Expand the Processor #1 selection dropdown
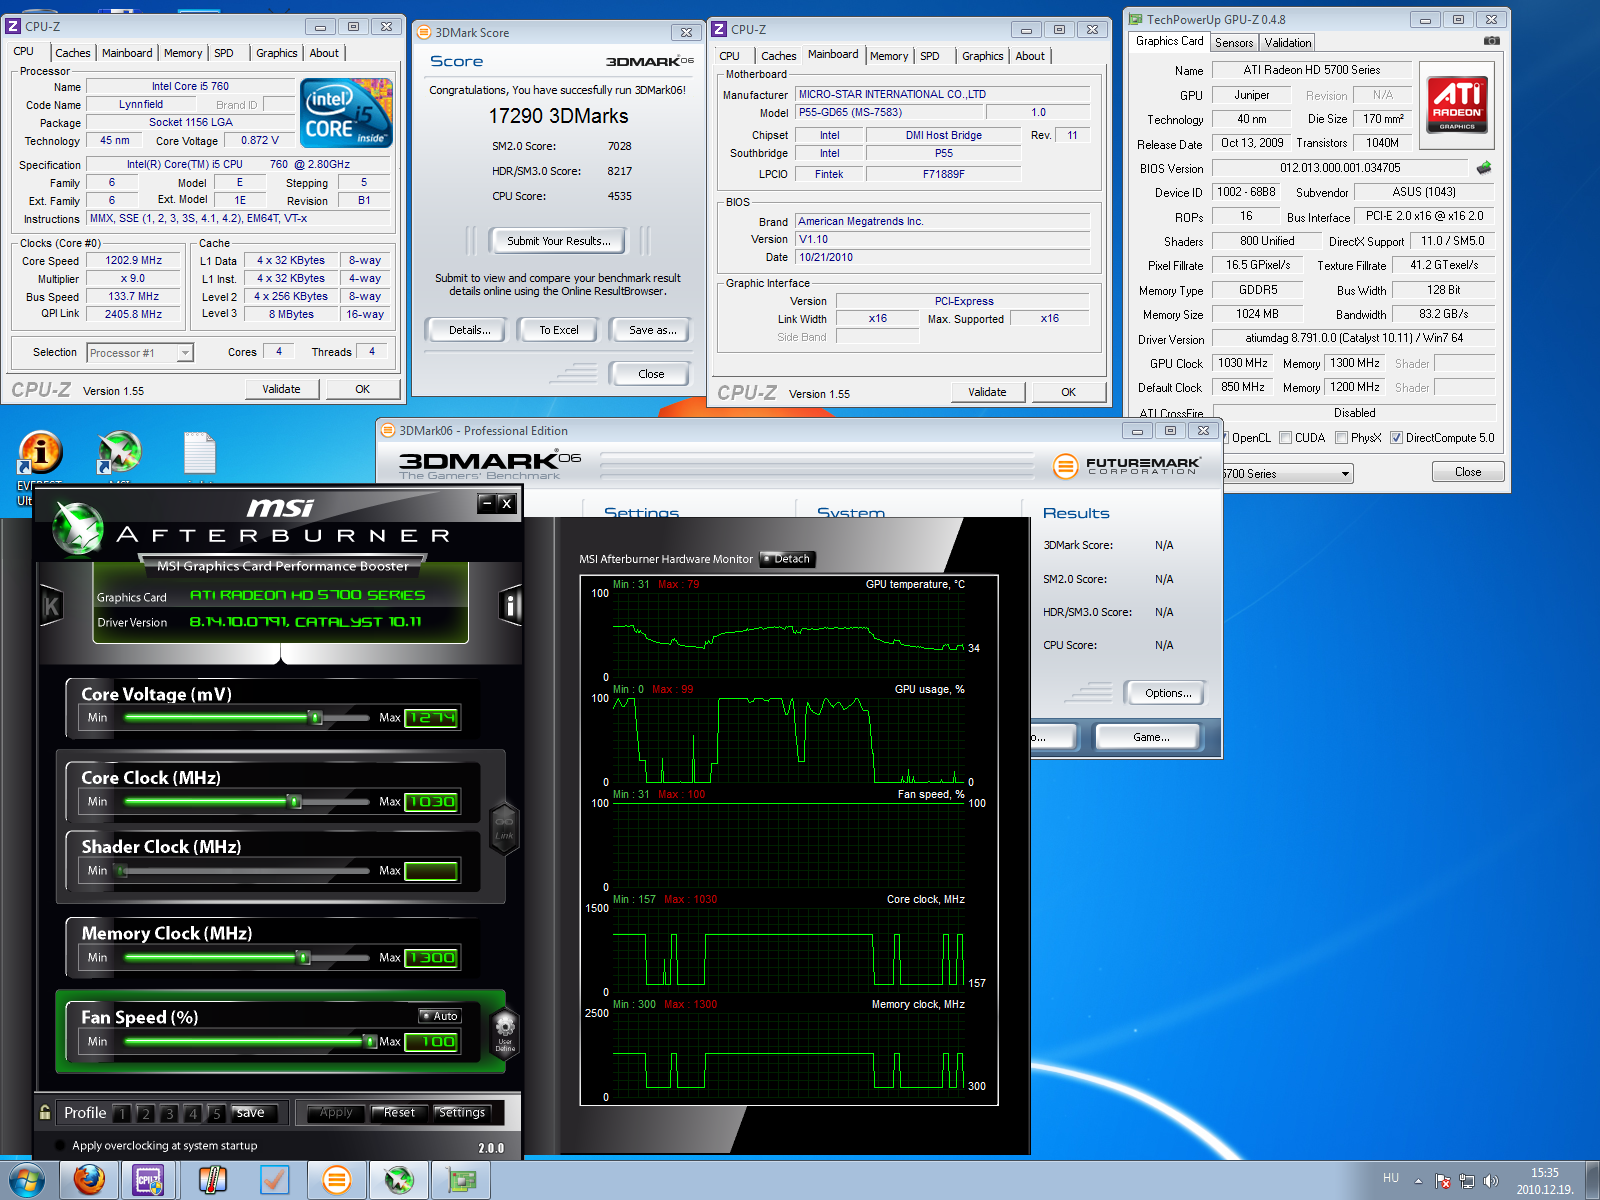The height and width of the screenshot is (1200, 1600). 185,353
